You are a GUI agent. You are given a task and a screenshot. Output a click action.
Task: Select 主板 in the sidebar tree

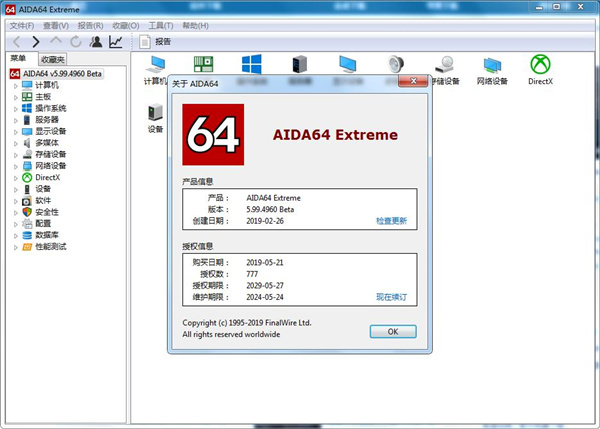pos(43,96)
